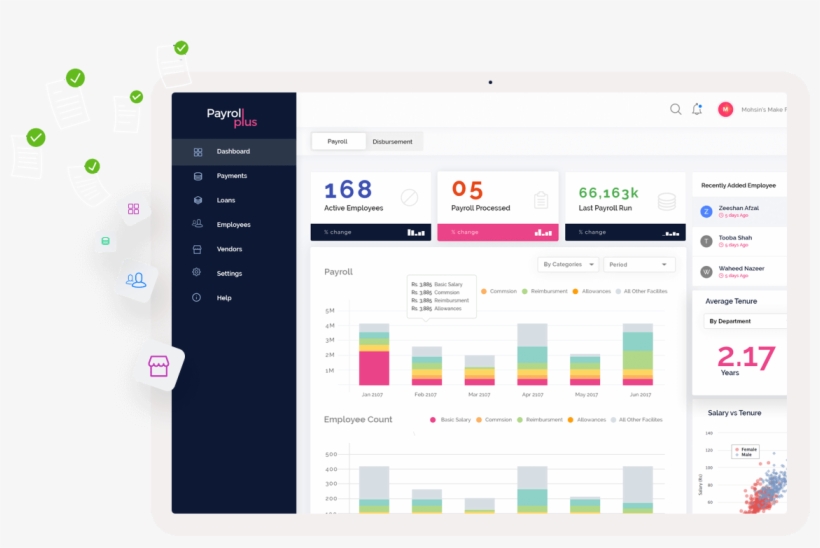Click the Dashboard grid icon in sidebar

[198, 152]
